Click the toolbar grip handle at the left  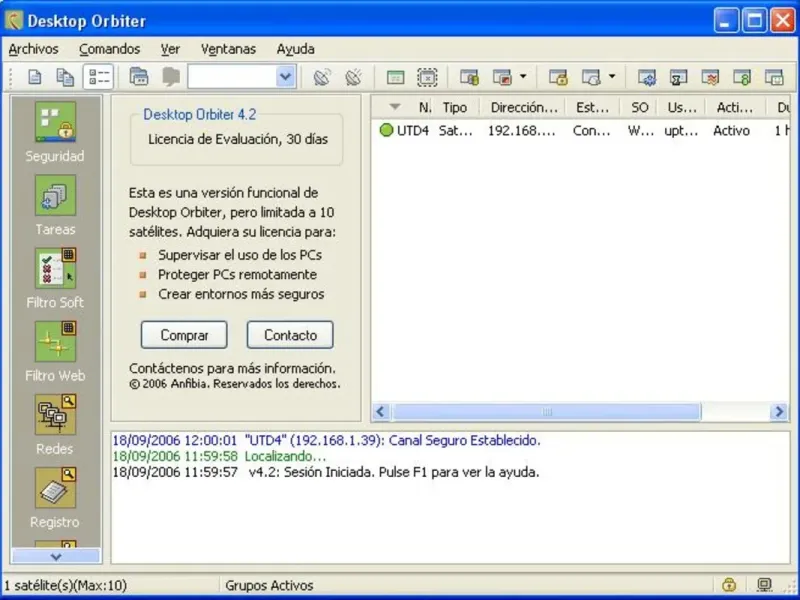(x=11, y=78)
